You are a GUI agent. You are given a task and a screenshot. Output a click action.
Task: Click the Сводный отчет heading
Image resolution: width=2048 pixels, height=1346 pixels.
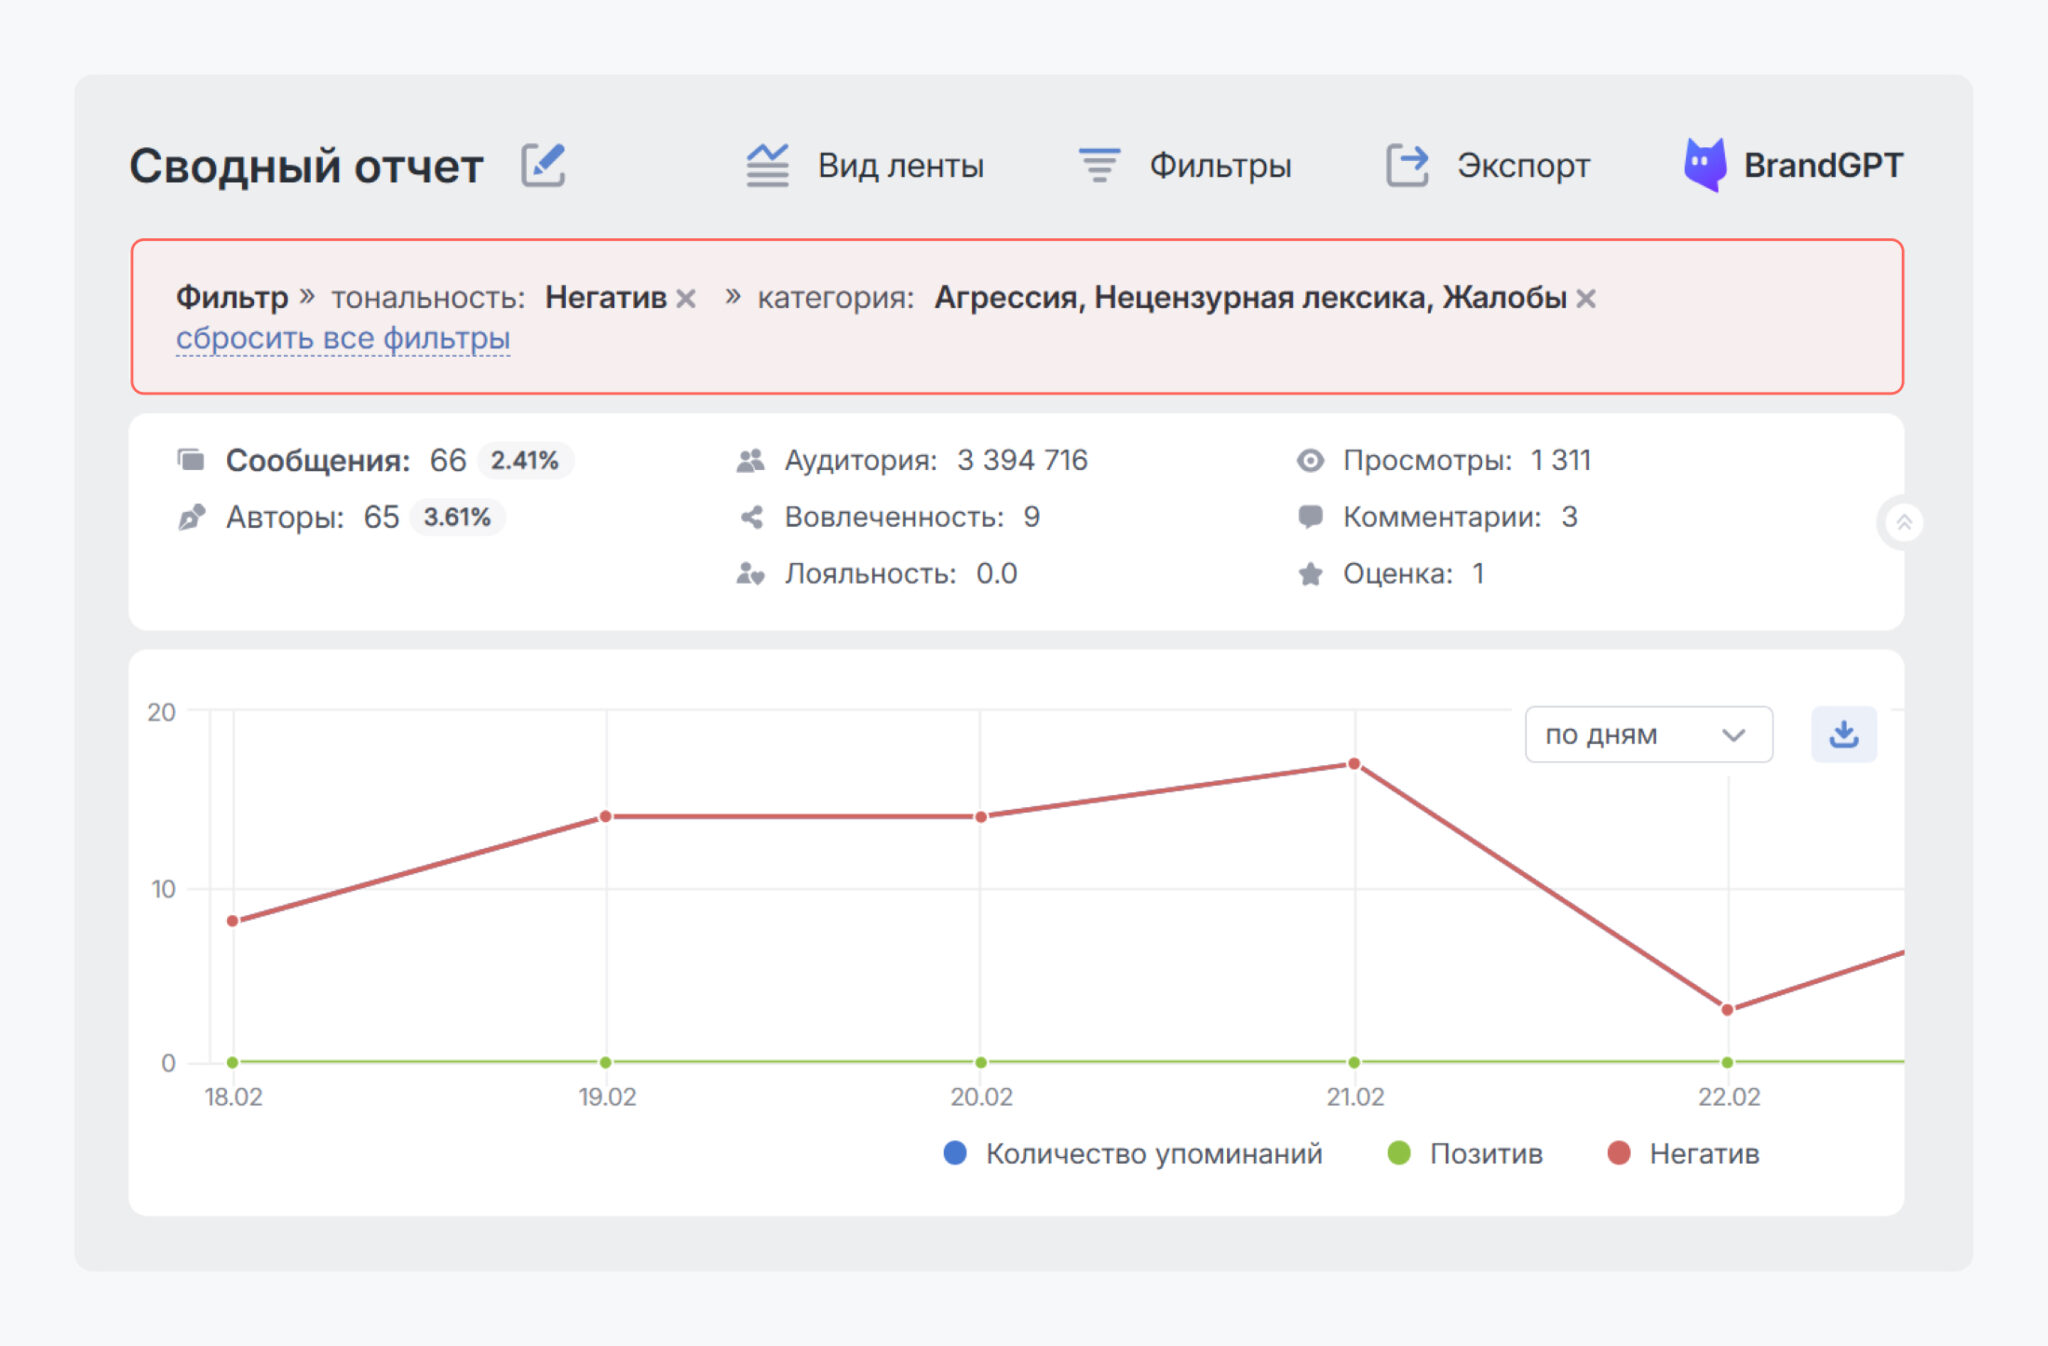point(306,166)
